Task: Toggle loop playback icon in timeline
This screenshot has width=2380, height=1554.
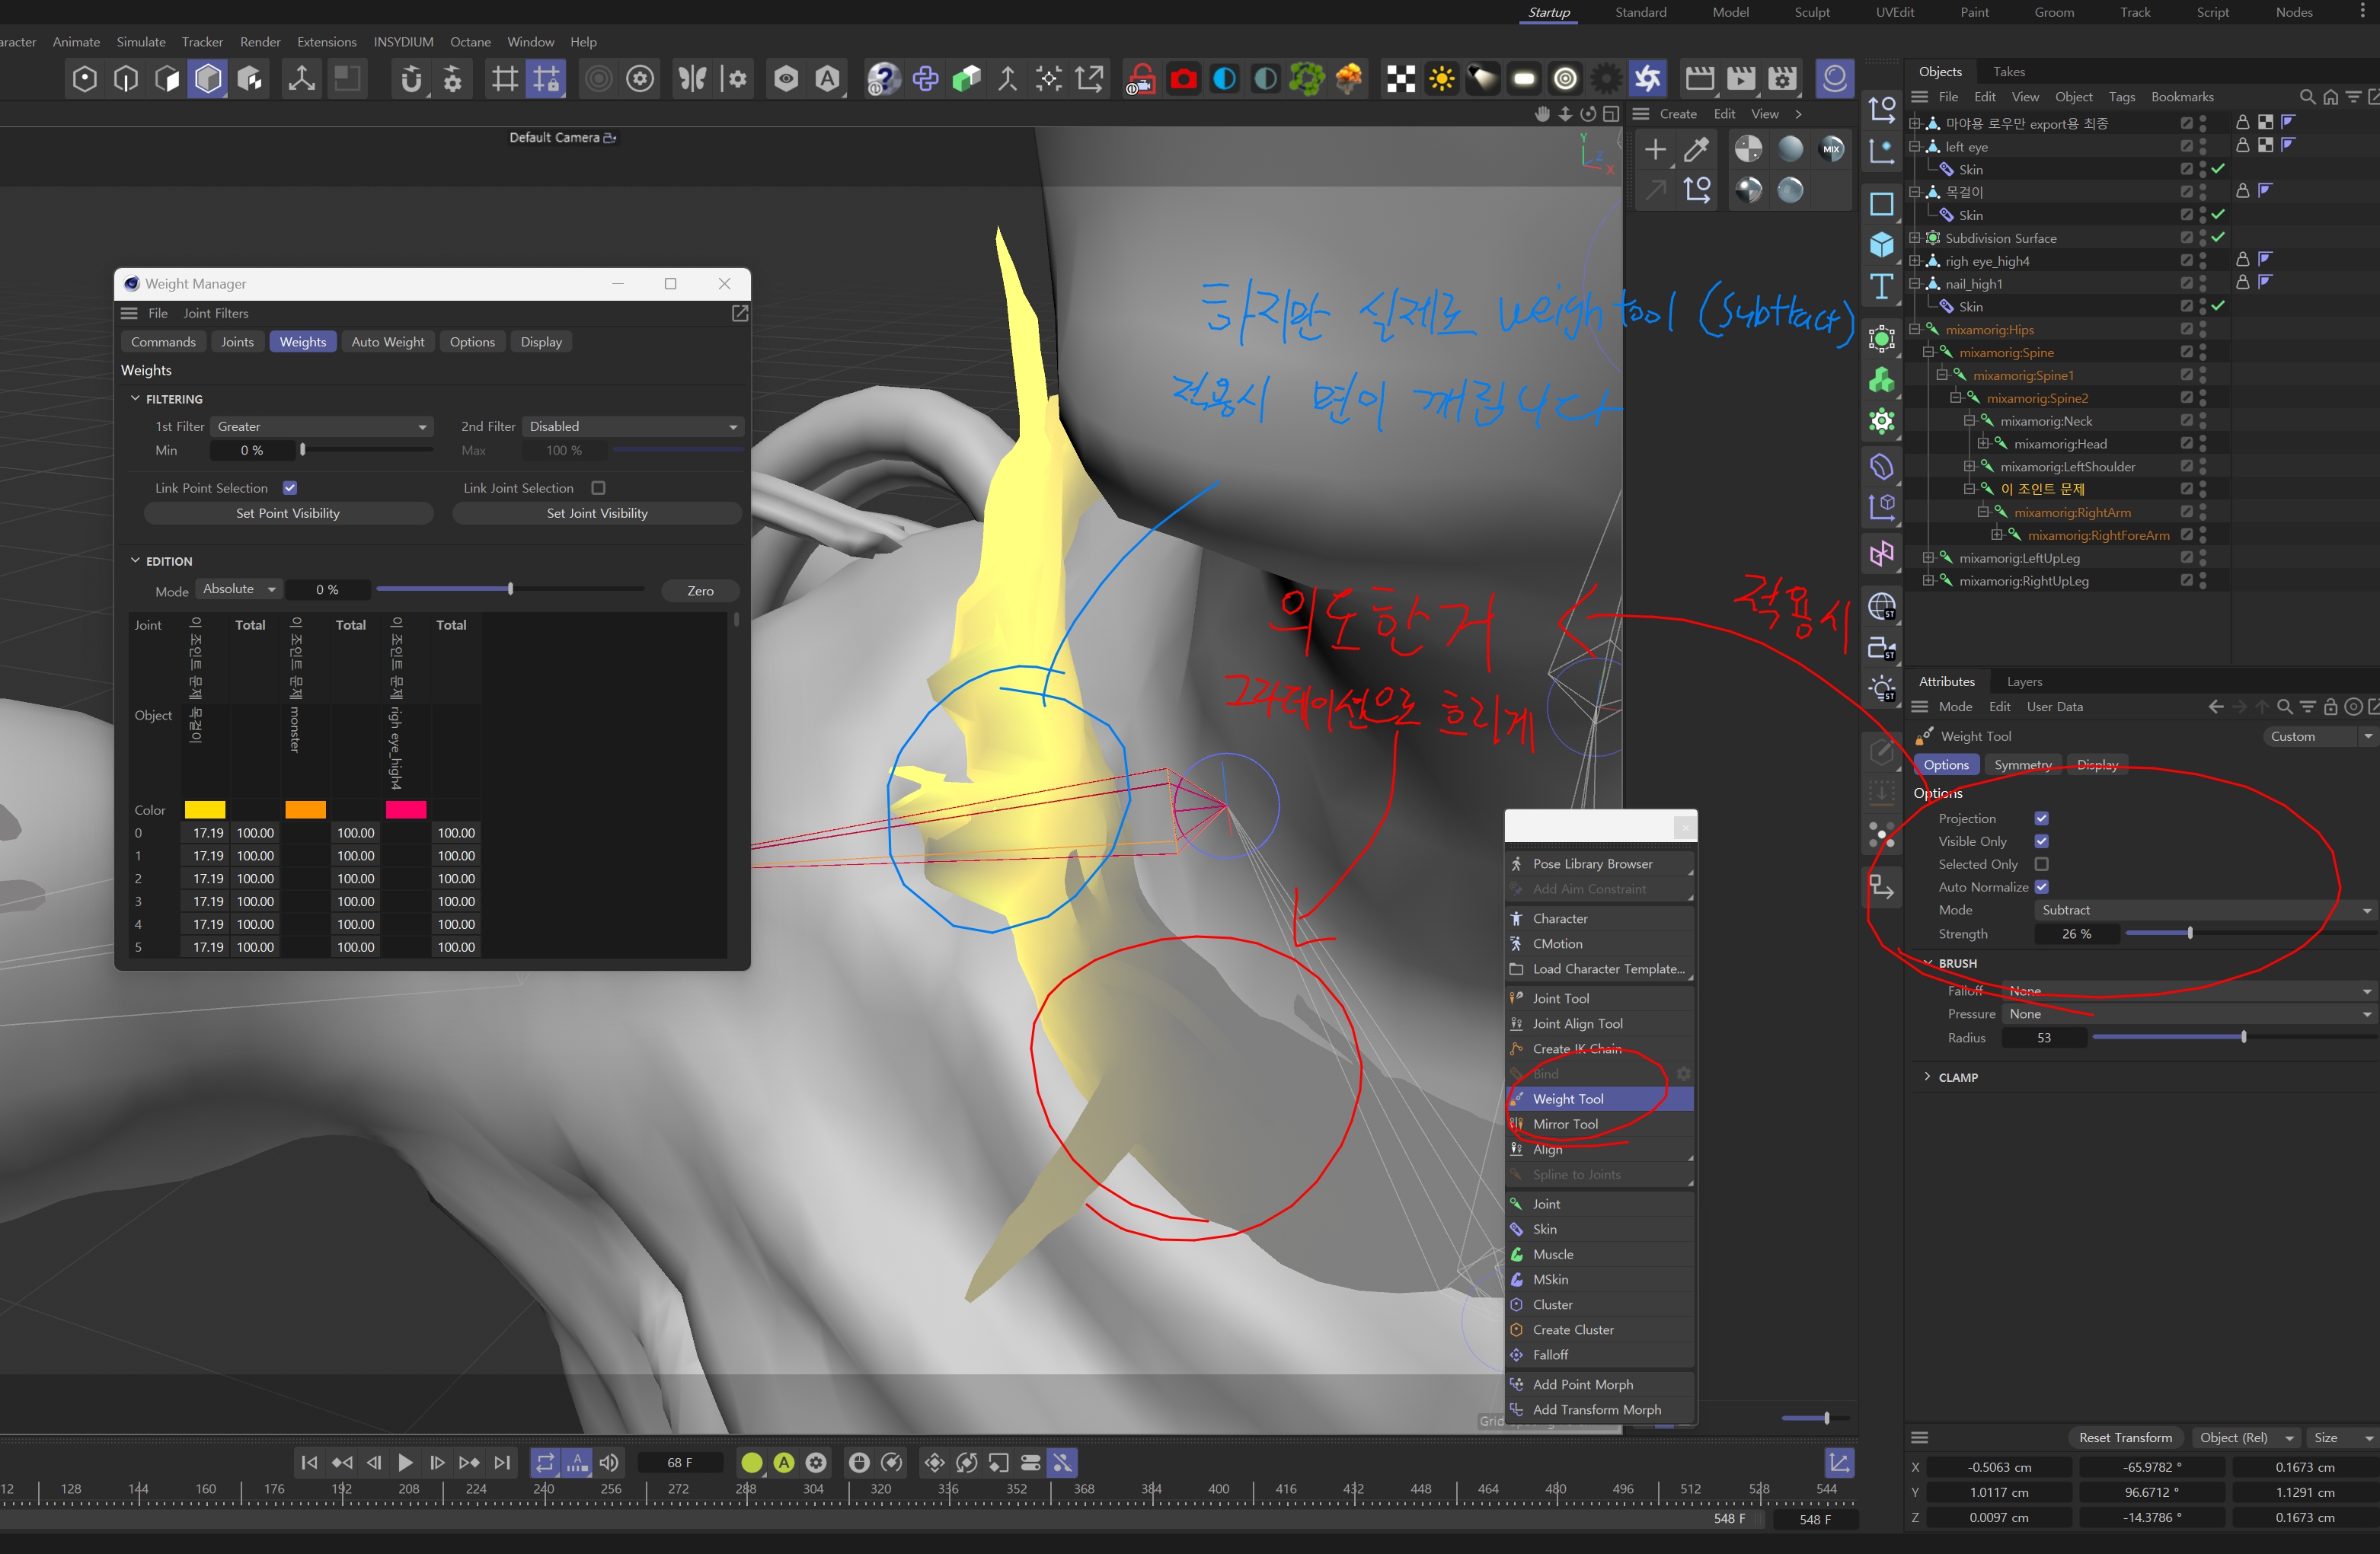Action: [x=545, y=1462]
